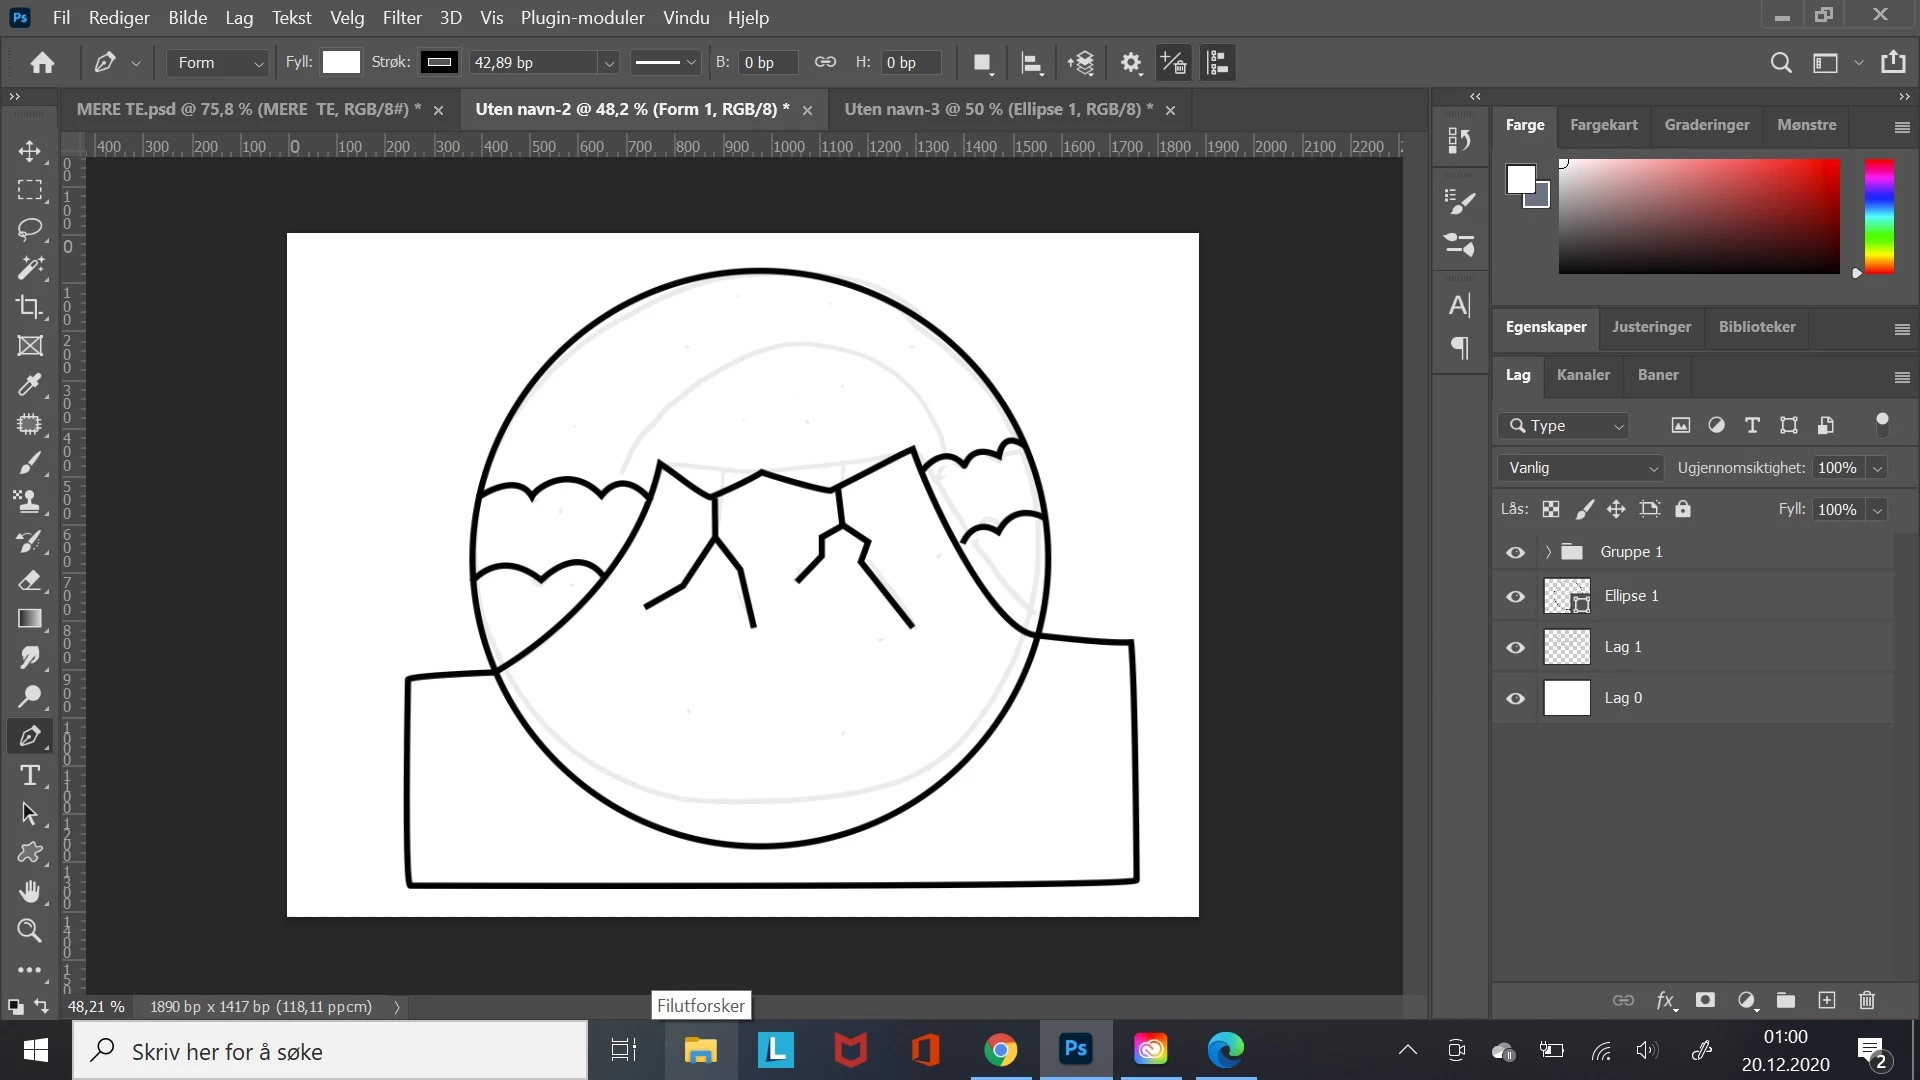
Task: Click the Windows search box
Action: tap(330, 1051)
